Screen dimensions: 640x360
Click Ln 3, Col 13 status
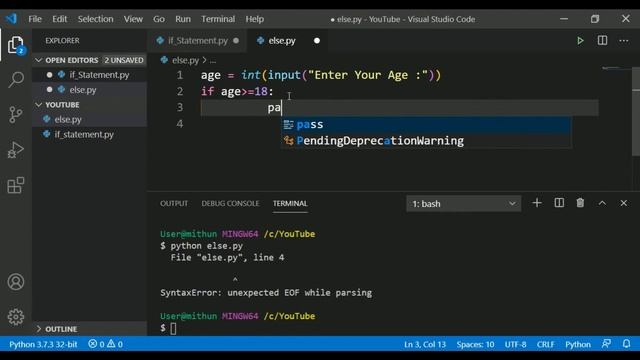coord(425,344)
